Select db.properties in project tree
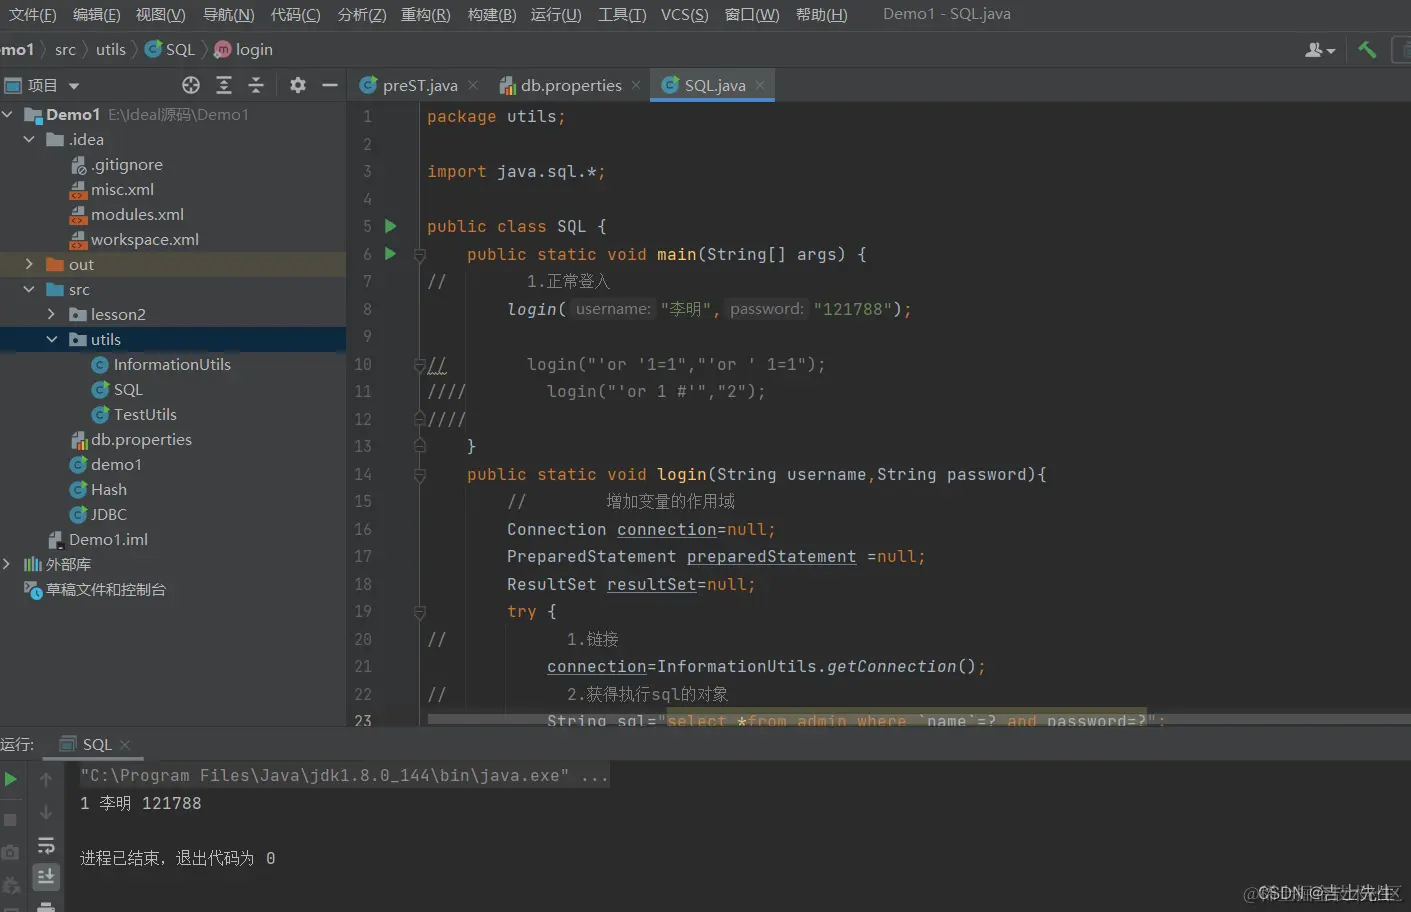The image size is (1411, 912). (x=140, y=439)
